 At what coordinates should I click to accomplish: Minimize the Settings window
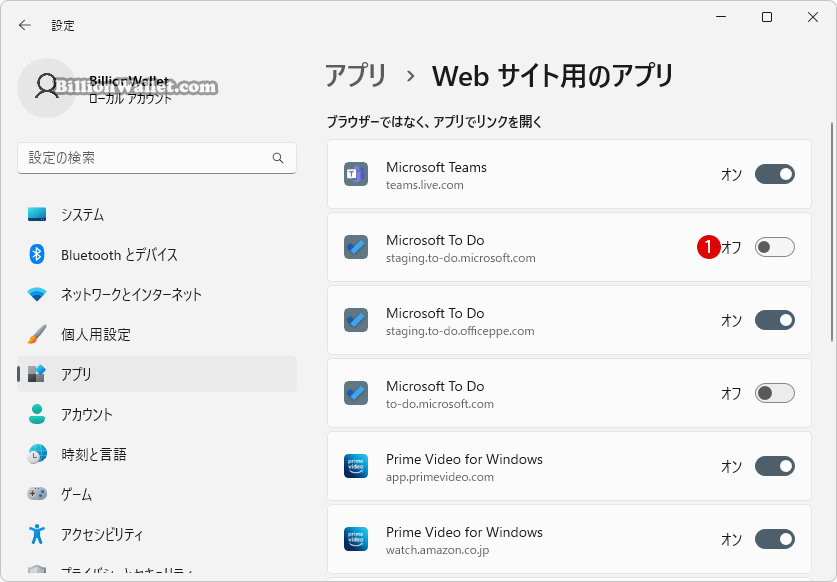[721, 17]
